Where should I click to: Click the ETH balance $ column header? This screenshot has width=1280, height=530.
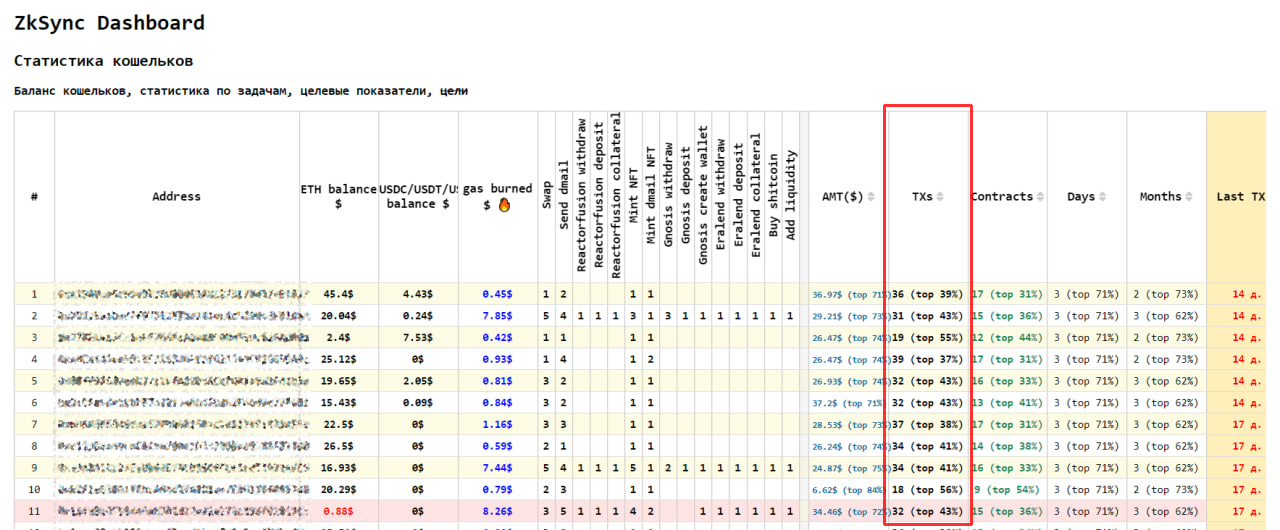[x=339, y=196]
